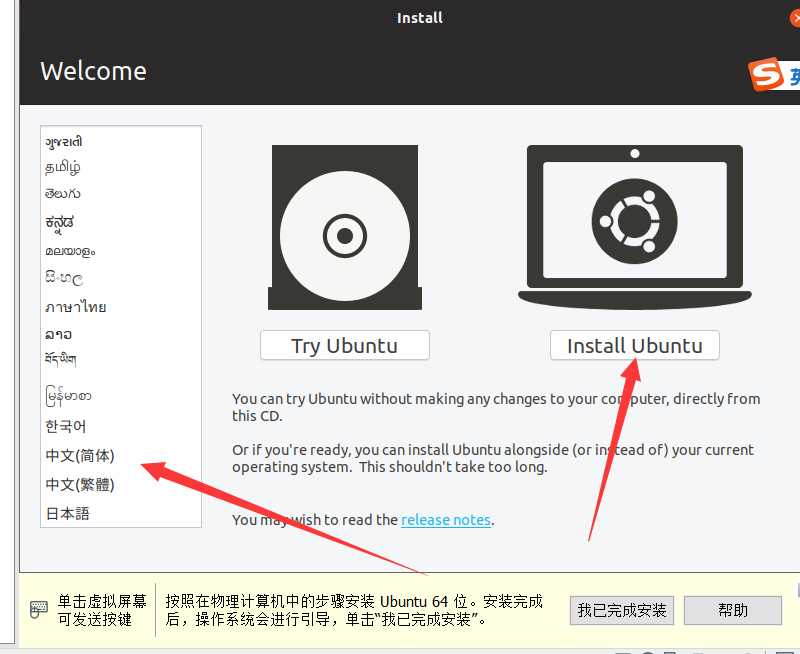Screen dimensions: 800x654
Task: Select ಕನ್ನಡ language
Action: (x=59, y=223)
